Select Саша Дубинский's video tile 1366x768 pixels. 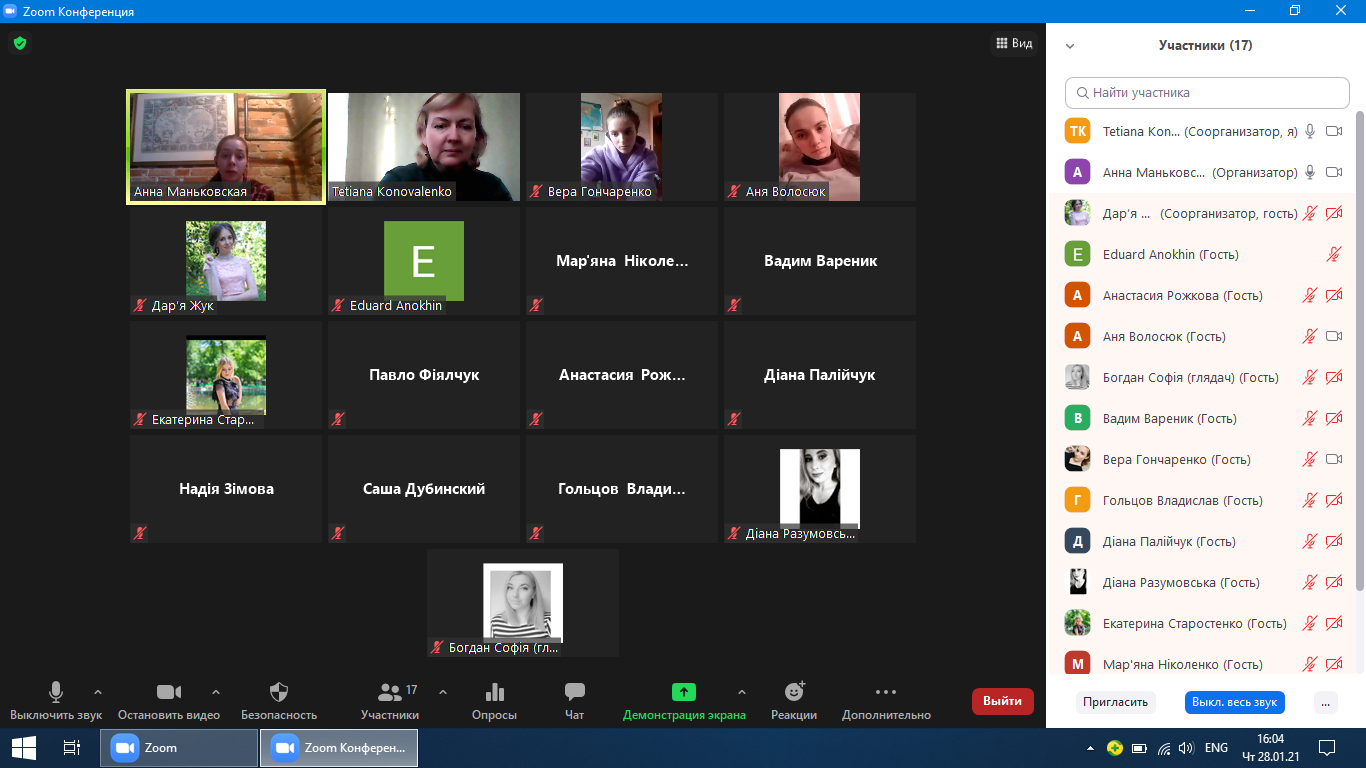(424, 489)
